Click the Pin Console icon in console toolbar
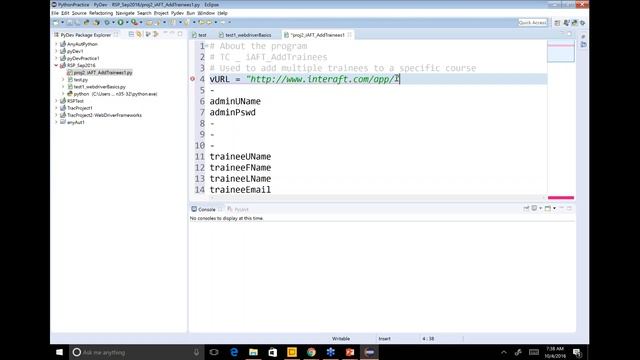The image size is (640, 360). (526, 209)
